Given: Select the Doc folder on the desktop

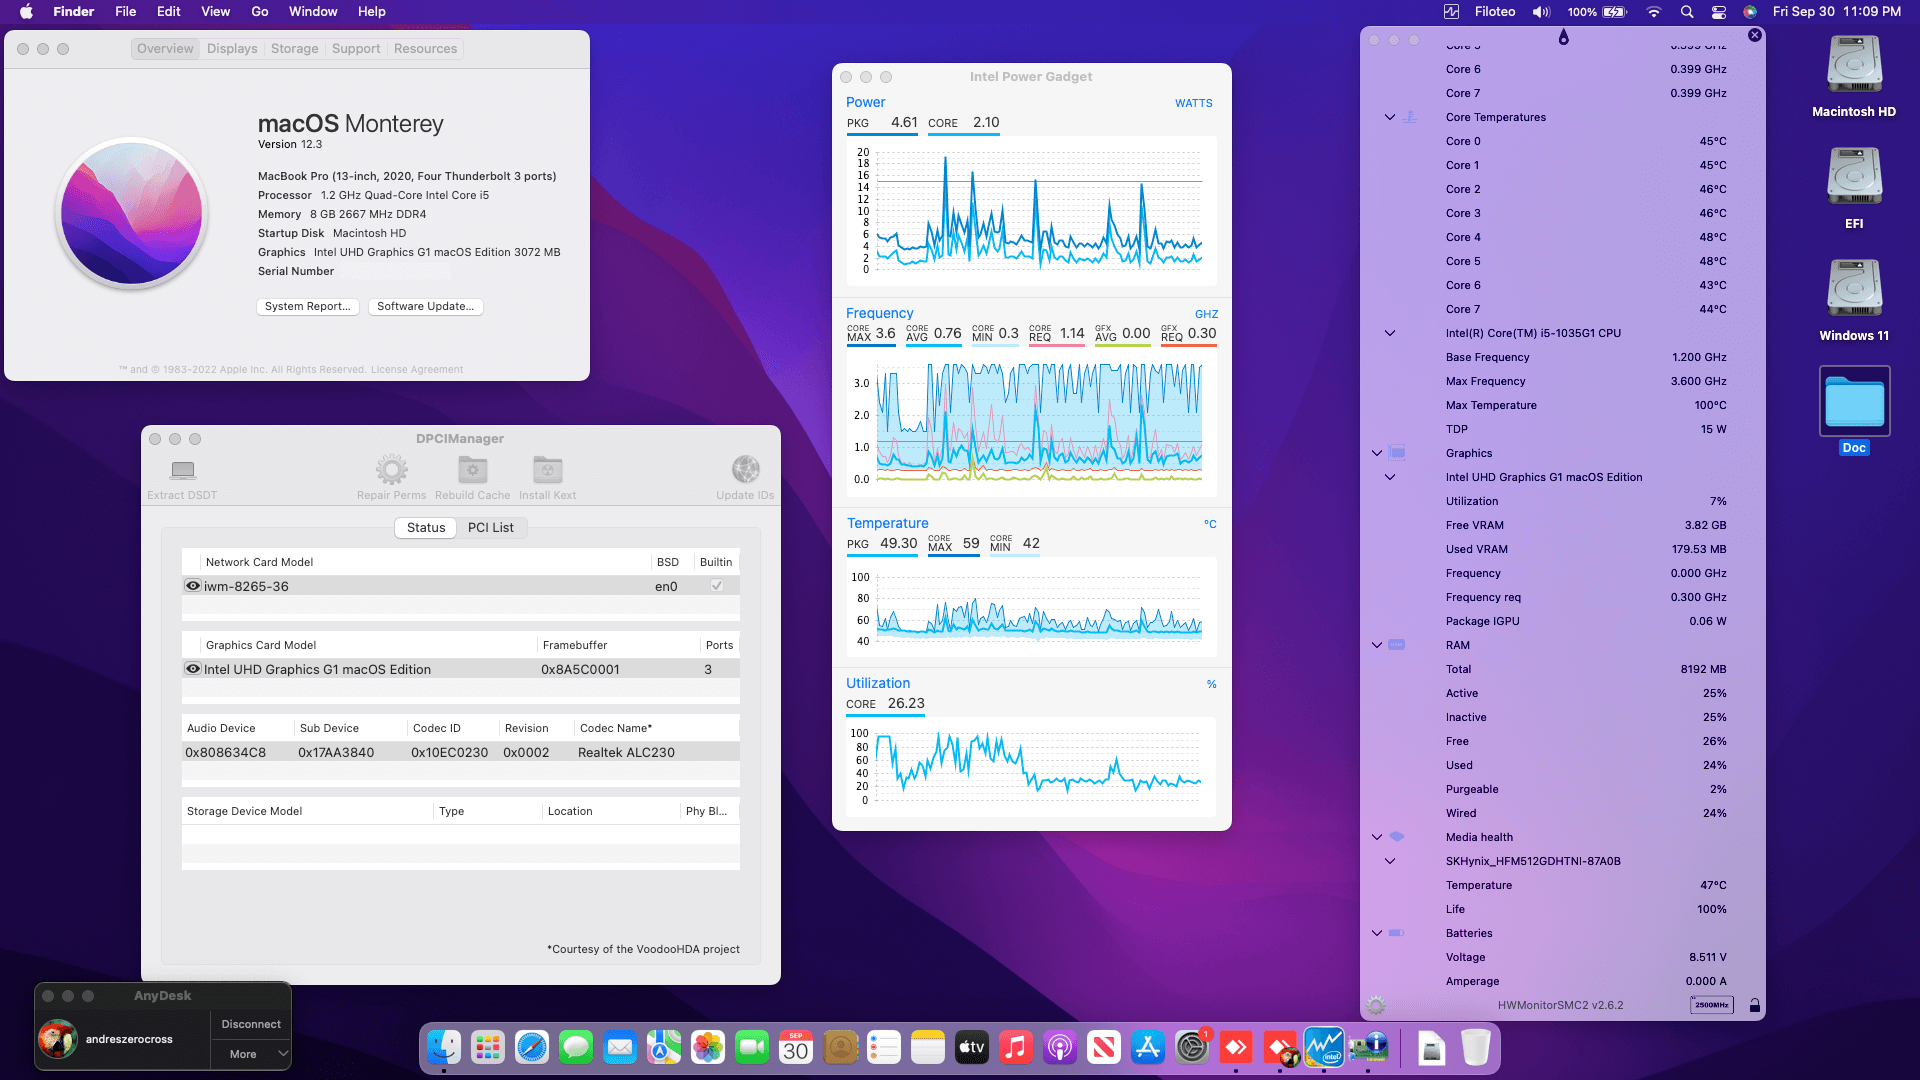Looking at the screenshot, I should pos(1854,402).
